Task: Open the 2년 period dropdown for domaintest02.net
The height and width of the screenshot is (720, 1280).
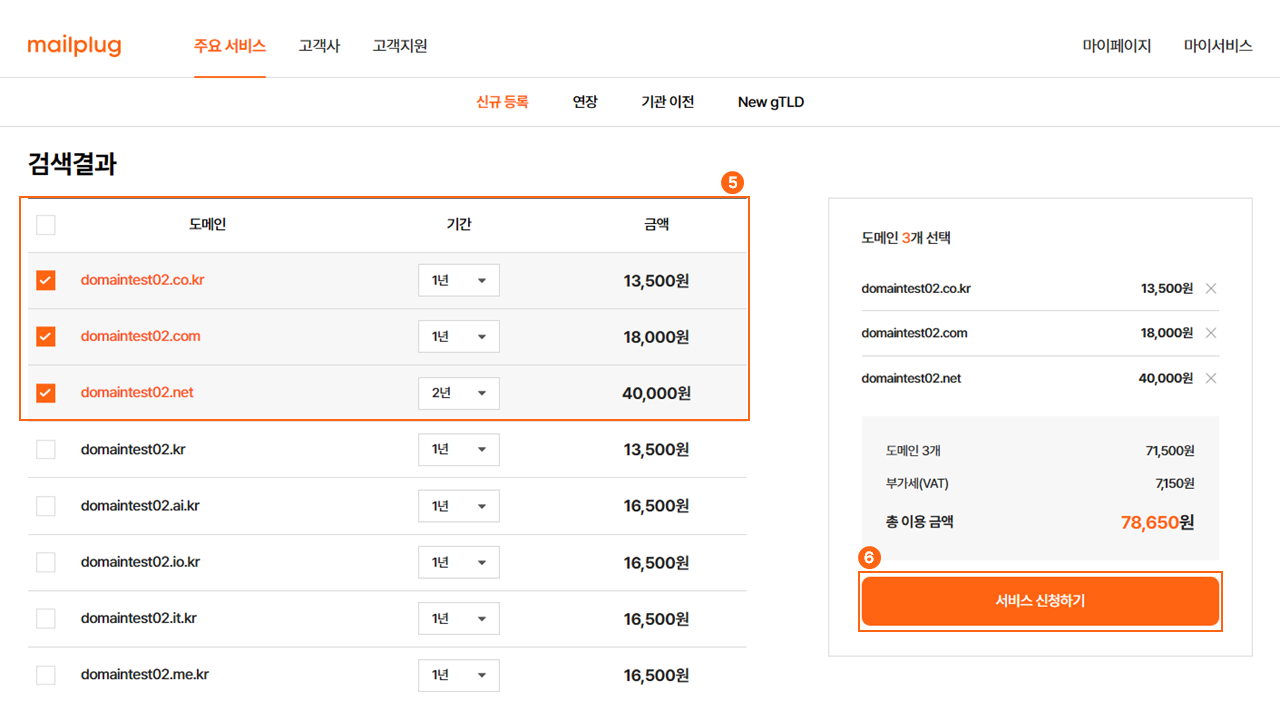Action: coord(459,393)
